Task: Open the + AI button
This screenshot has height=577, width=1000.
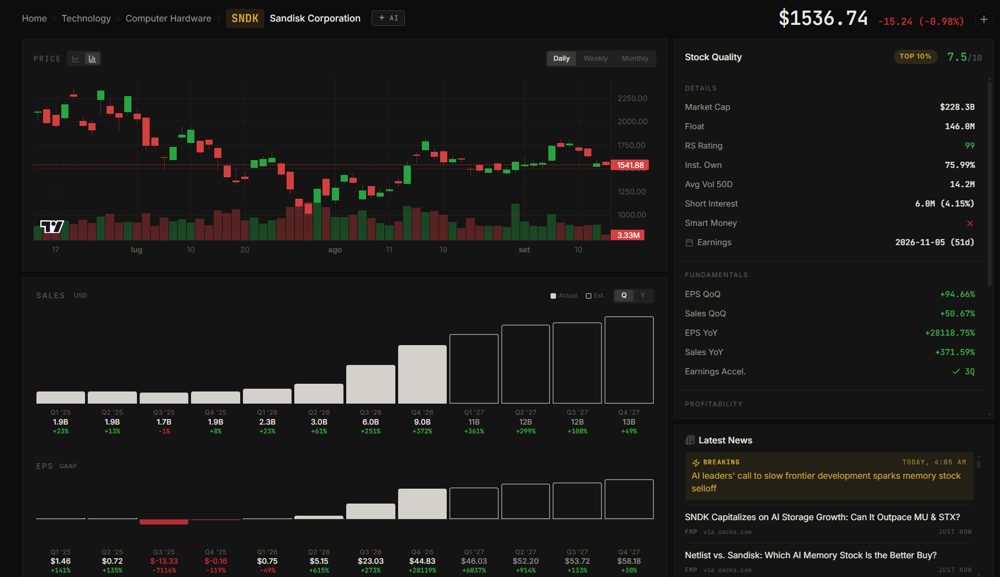Action: pos(388,18)
